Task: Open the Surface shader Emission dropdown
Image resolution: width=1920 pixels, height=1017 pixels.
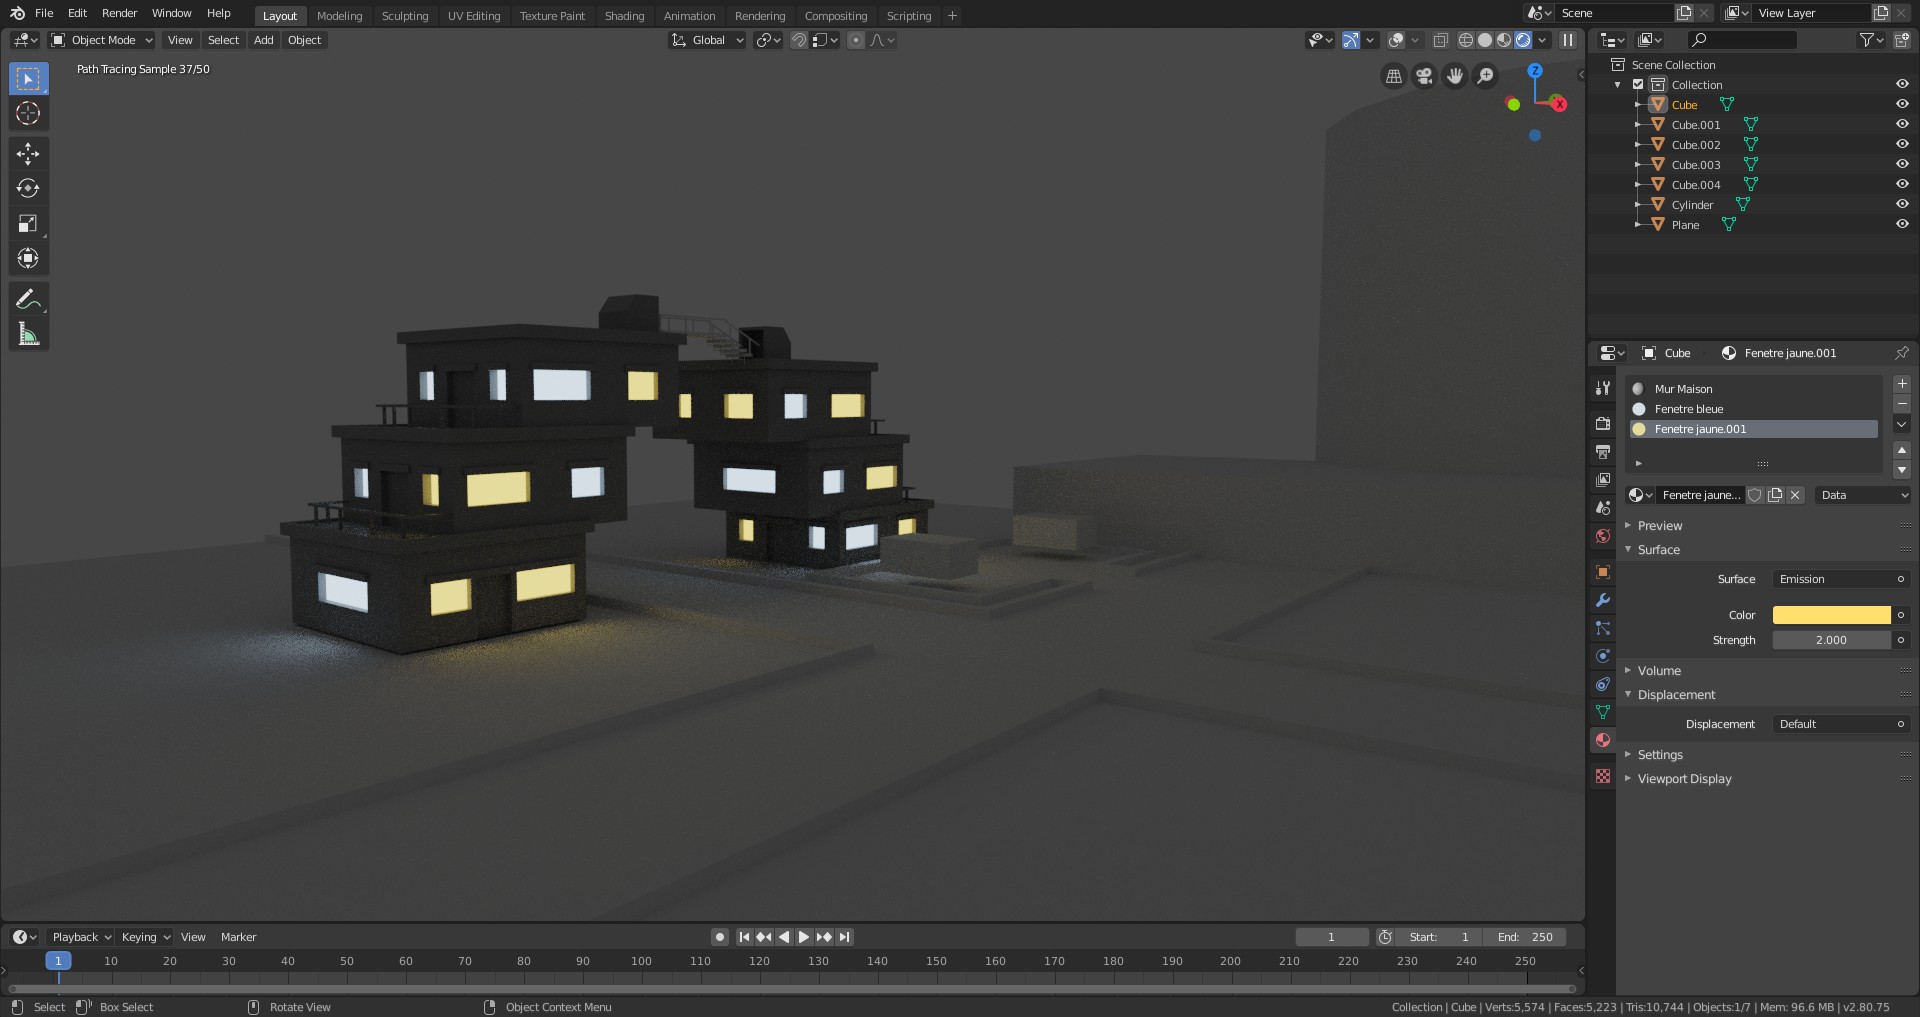Action: 1841,579
